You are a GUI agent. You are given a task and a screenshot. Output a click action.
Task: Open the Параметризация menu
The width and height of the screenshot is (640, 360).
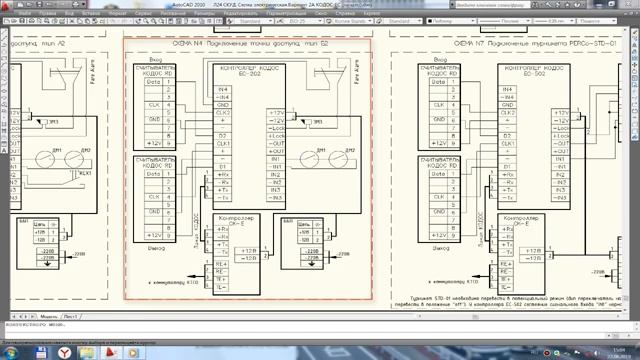coord(286,13)
